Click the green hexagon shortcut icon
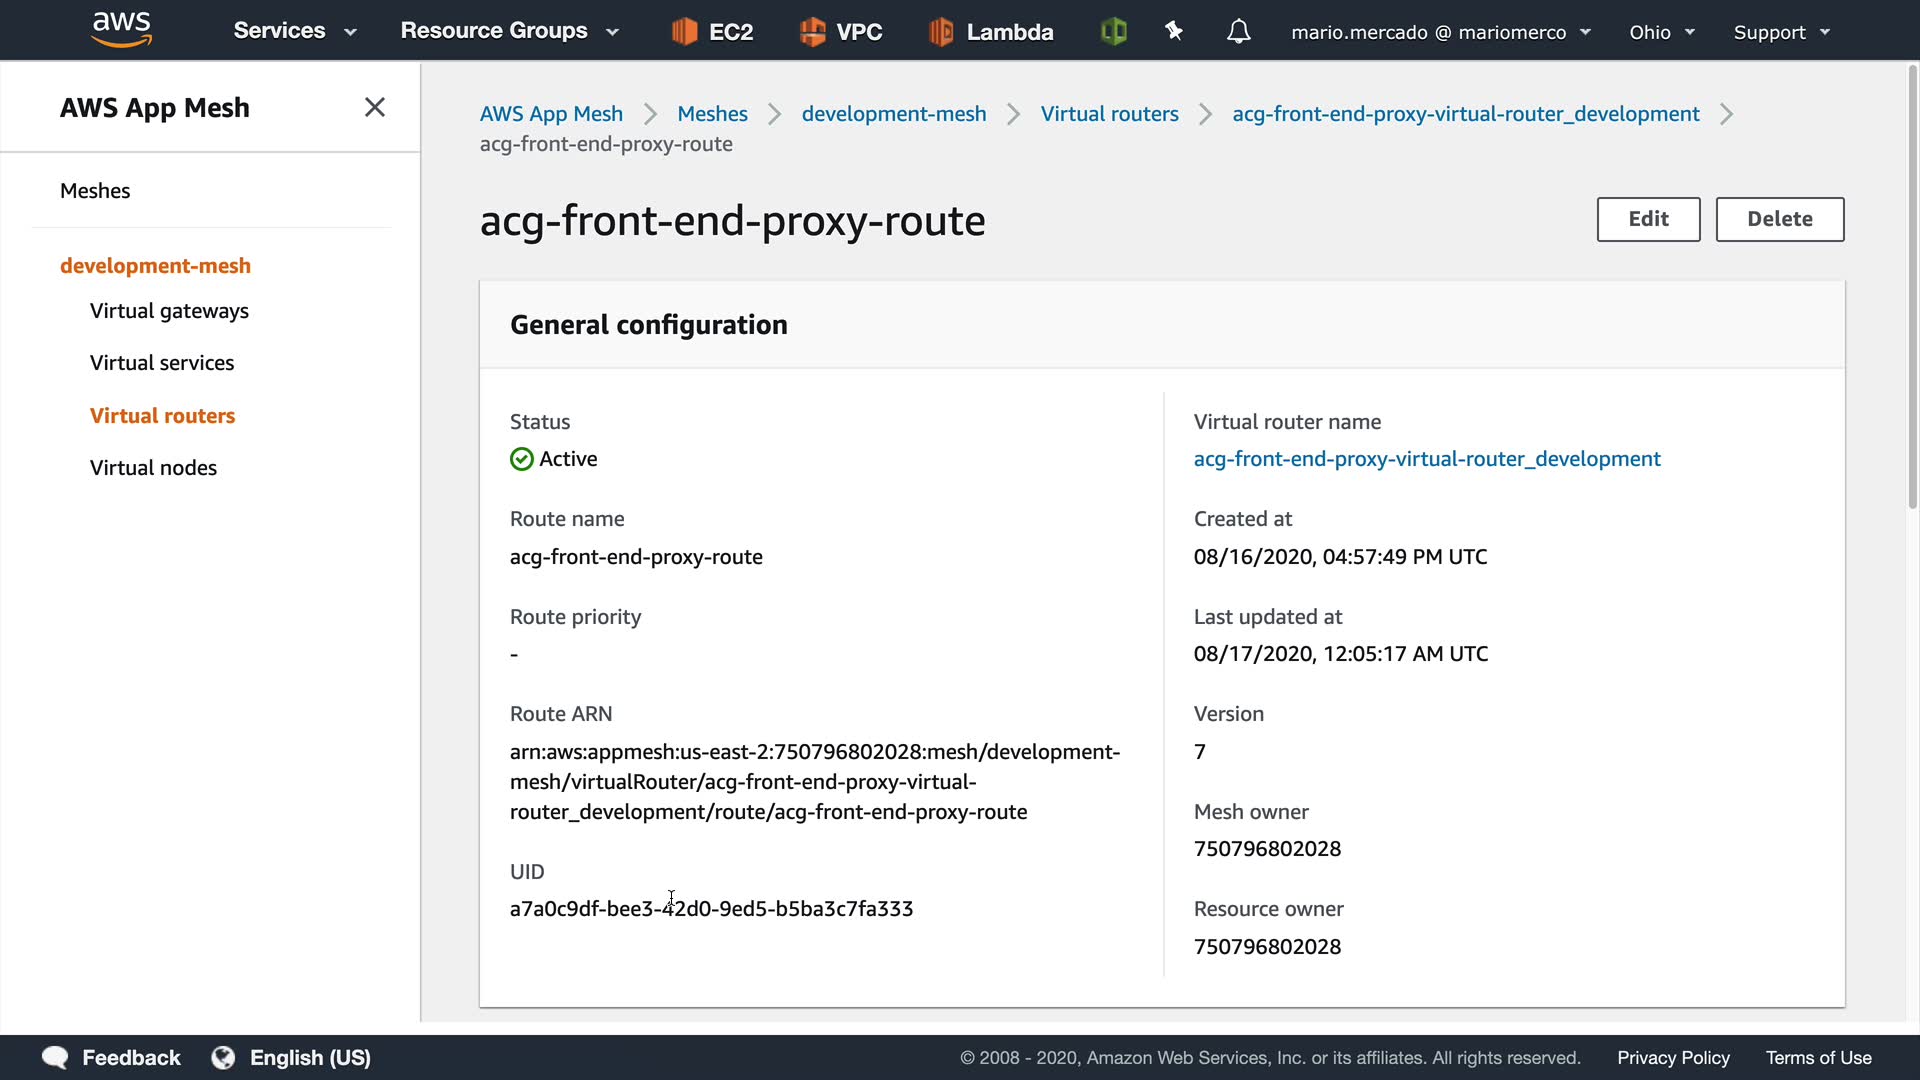 1113,32
